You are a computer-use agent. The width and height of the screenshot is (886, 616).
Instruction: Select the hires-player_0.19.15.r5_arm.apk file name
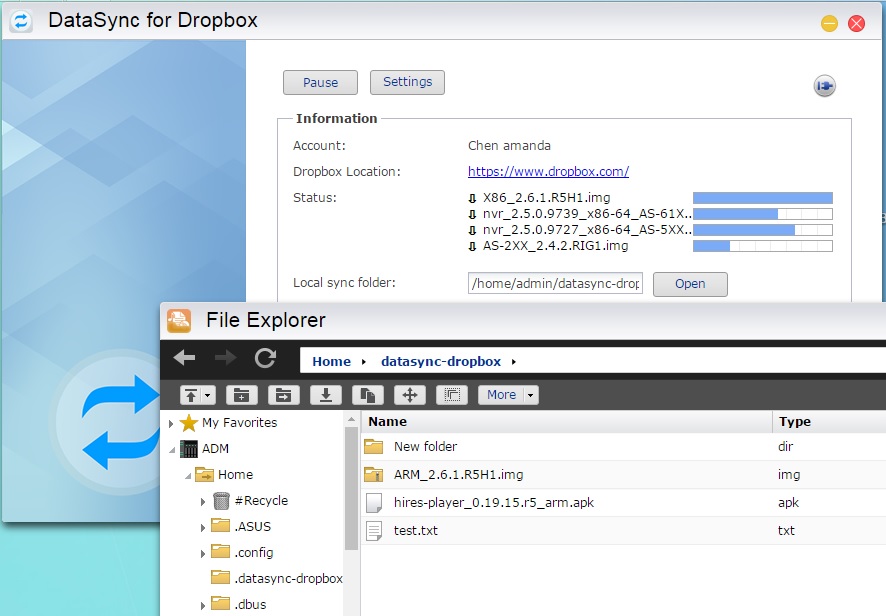click(494, 502)
